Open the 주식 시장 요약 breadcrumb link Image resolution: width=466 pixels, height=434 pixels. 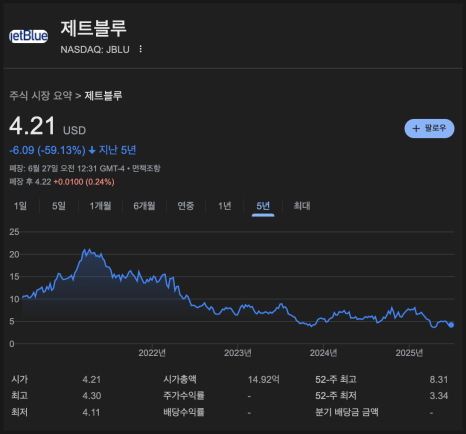pyautogui.click(x=41, y=96)
